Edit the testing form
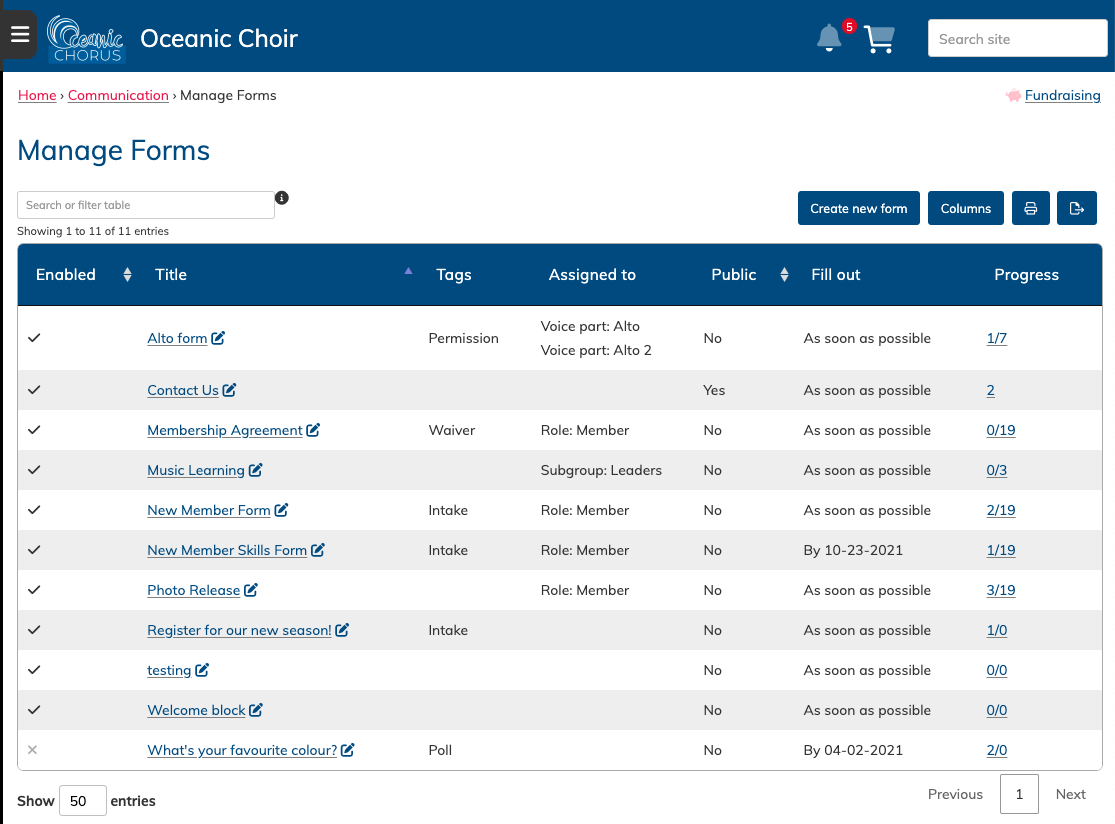Screen dimensions: 1115x824 click(x=202, y=670)
